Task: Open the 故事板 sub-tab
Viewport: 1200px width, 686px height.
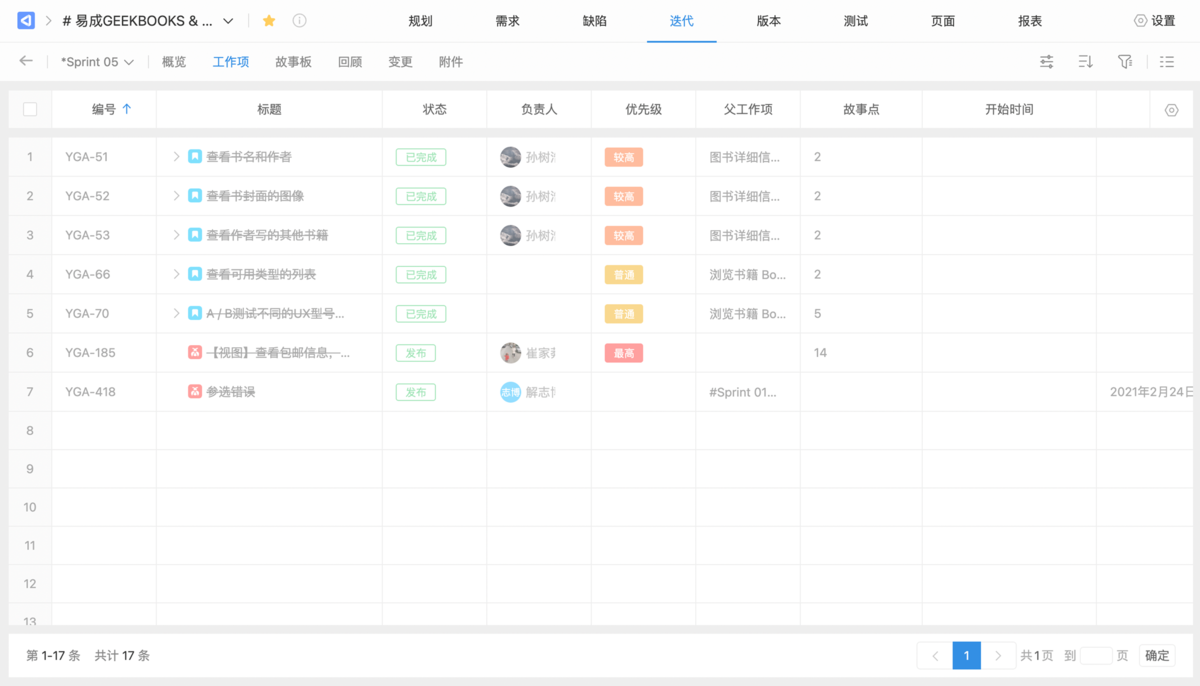Action: [x=293, y=62]
